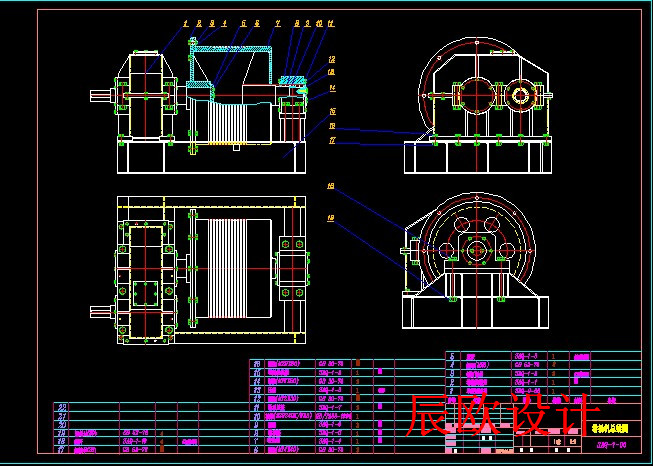Click item number 17 in parts list
Screen dimensions: 653x466
tap(62, 450)
